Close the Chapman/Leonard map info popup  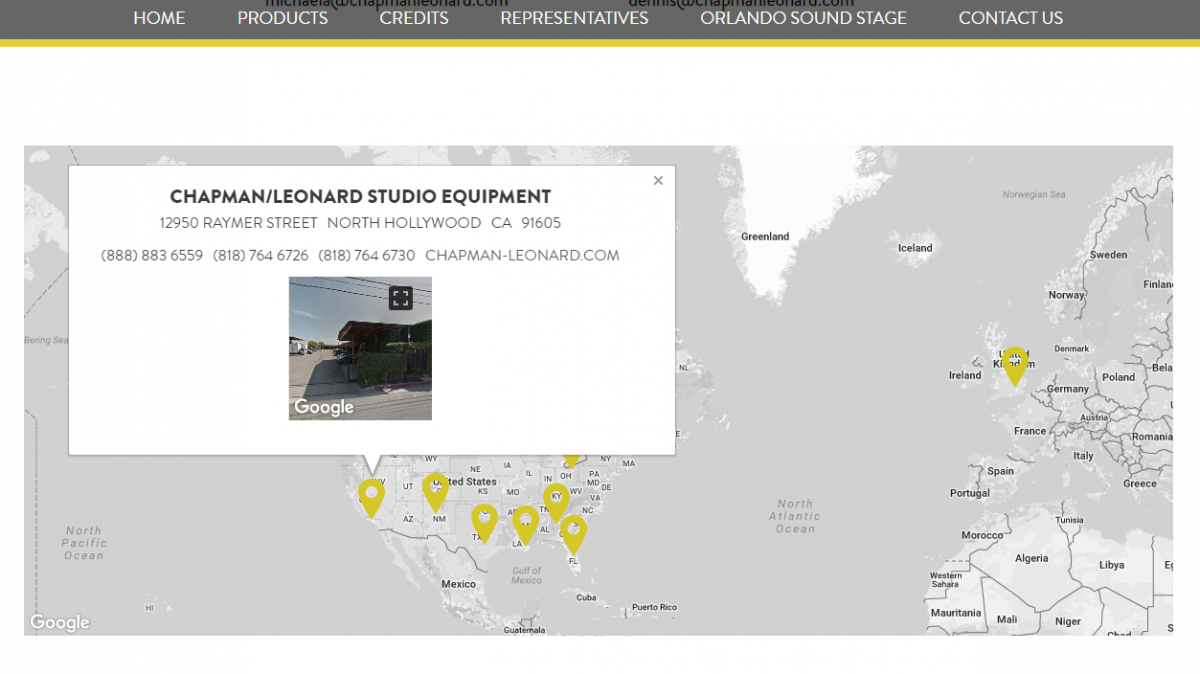[x=658, y=181]
